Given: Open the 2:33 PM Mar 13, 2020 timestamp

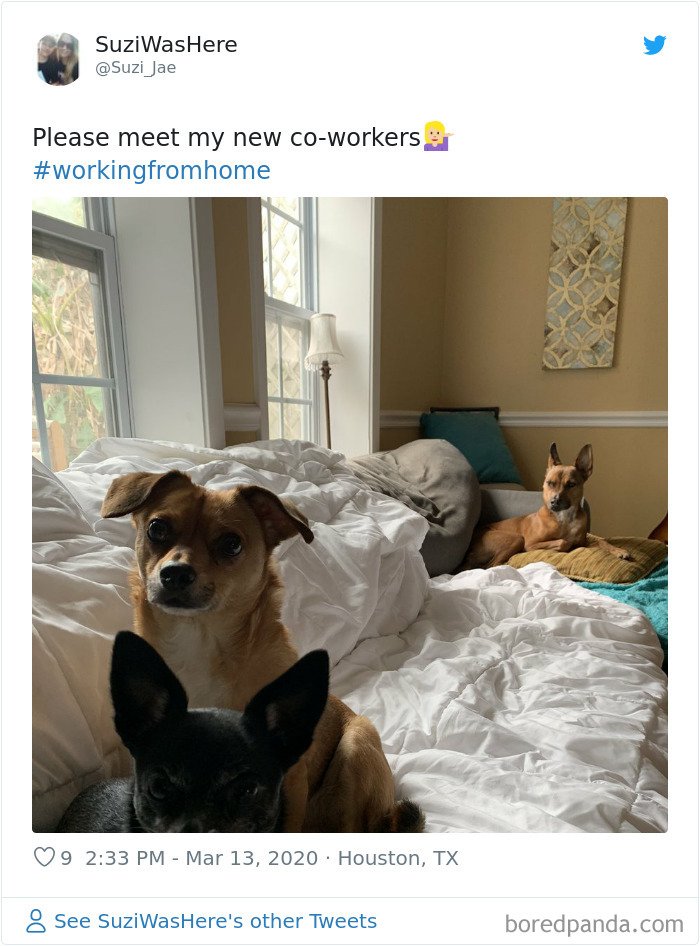Looking at the screenshot, I should [202, 858].
